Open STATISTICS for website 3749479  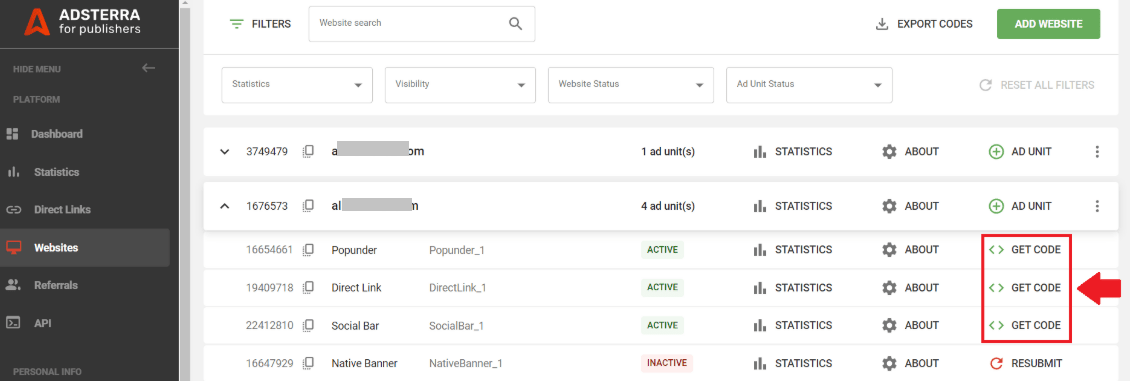pyautogui.click(x=792, y=151)
